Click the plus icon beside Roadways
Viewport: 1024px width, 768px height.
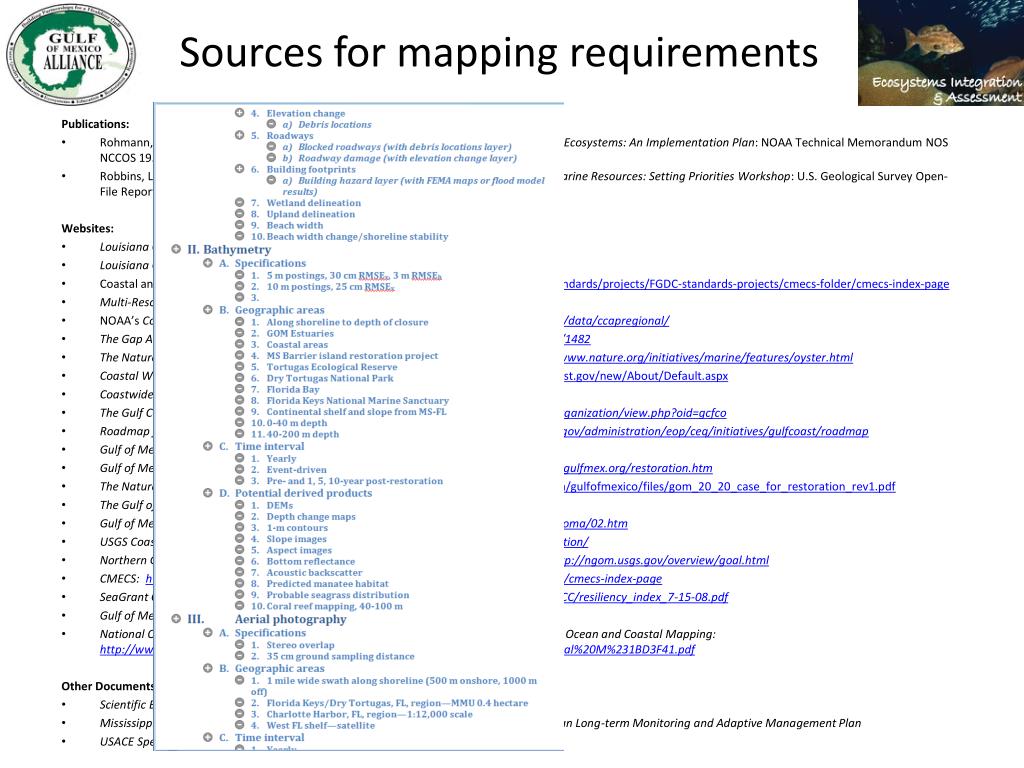coord(240,135)
